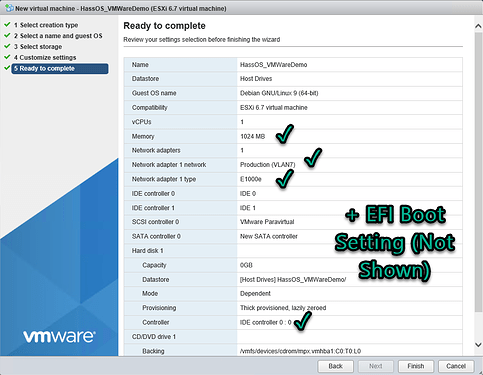Click the Back button
Image resolution: width=483 pixels, height=375 pixels.
pyautogui.click(x=335, y=366)
